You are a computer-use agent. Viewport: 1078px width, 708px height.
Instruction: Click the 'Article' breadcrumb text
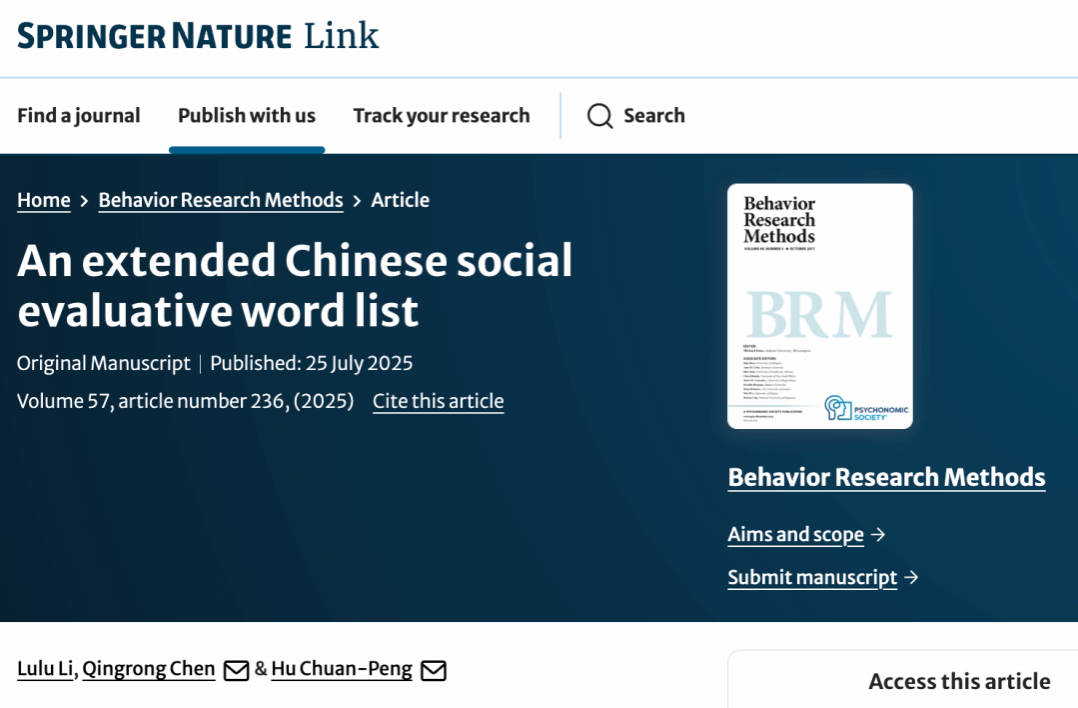tap(400, 200)
